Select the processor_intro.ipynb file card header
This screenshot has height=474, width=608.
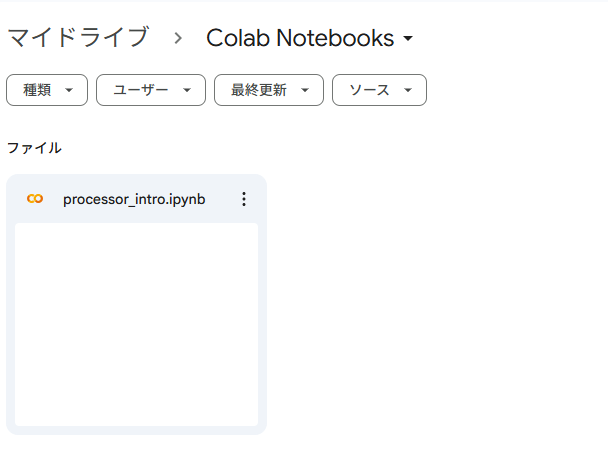[136, 199]
